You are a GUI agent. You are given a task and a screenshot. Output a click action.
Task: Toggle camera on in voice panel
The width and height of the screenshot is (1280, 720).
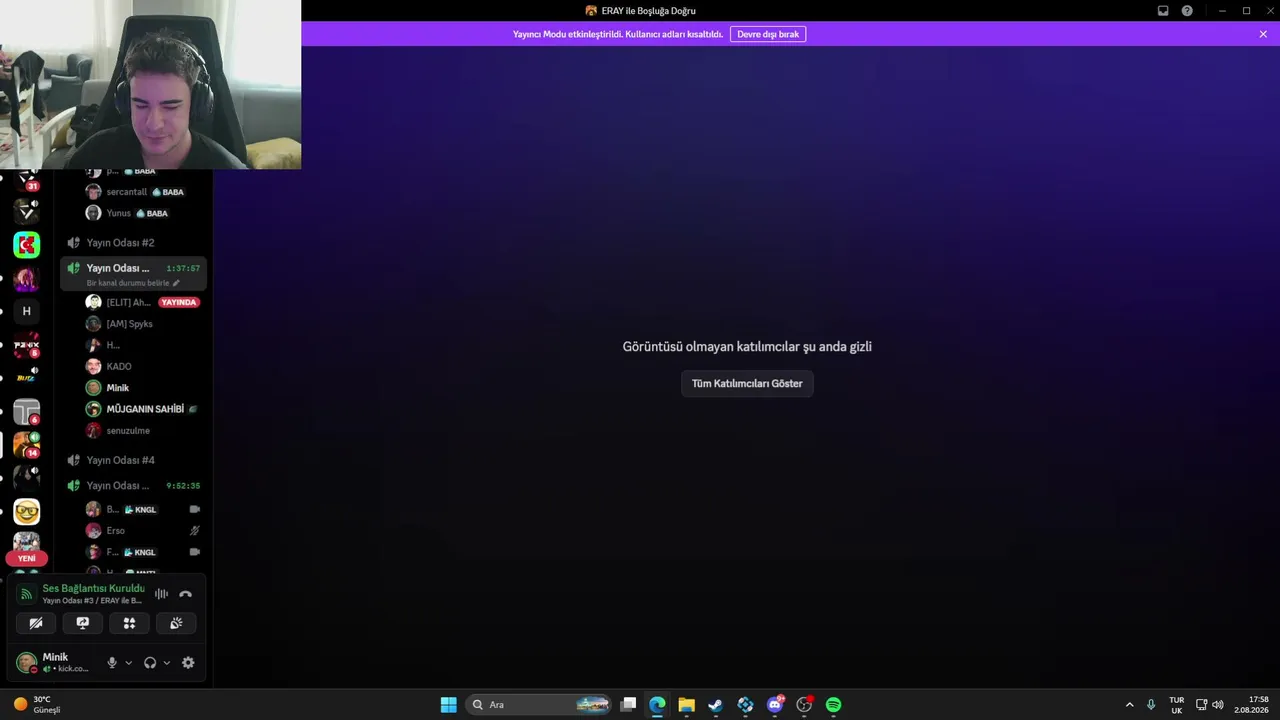pos(36,623)
